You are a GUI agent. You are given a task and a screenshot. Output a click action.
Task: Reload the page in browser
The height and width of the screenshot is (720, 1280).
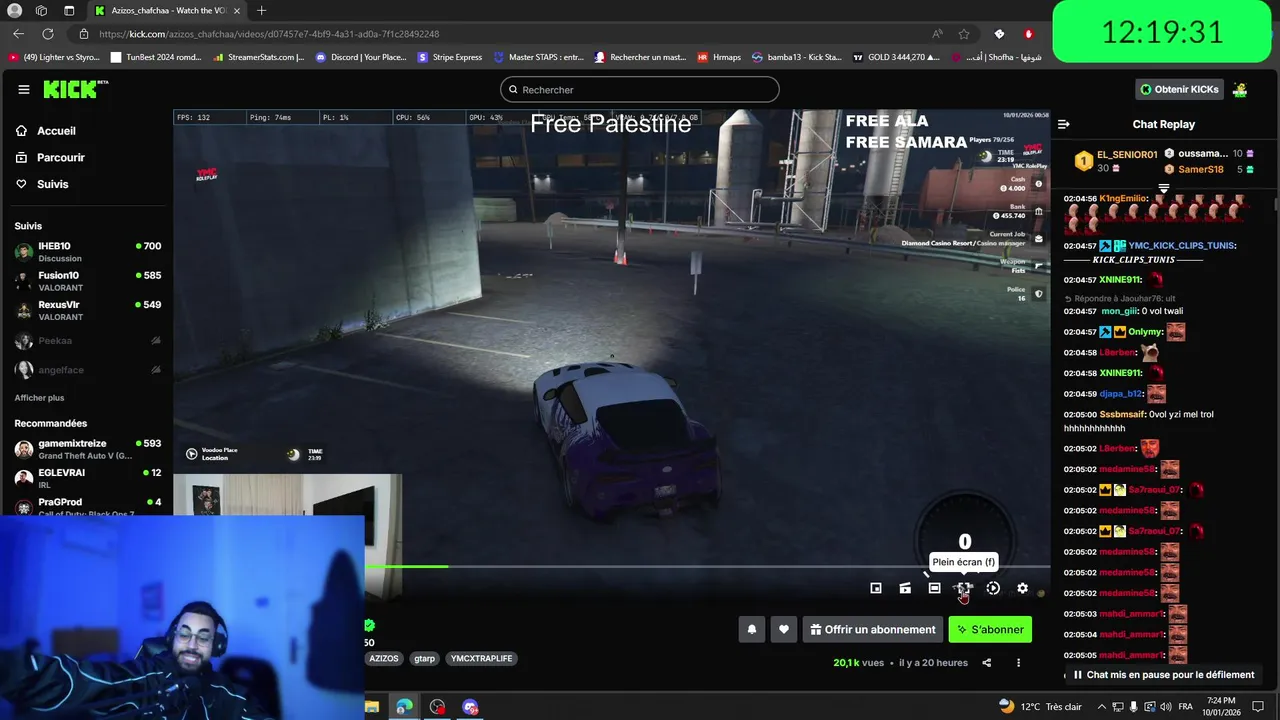pyautogui.click(x=47, y=34)
